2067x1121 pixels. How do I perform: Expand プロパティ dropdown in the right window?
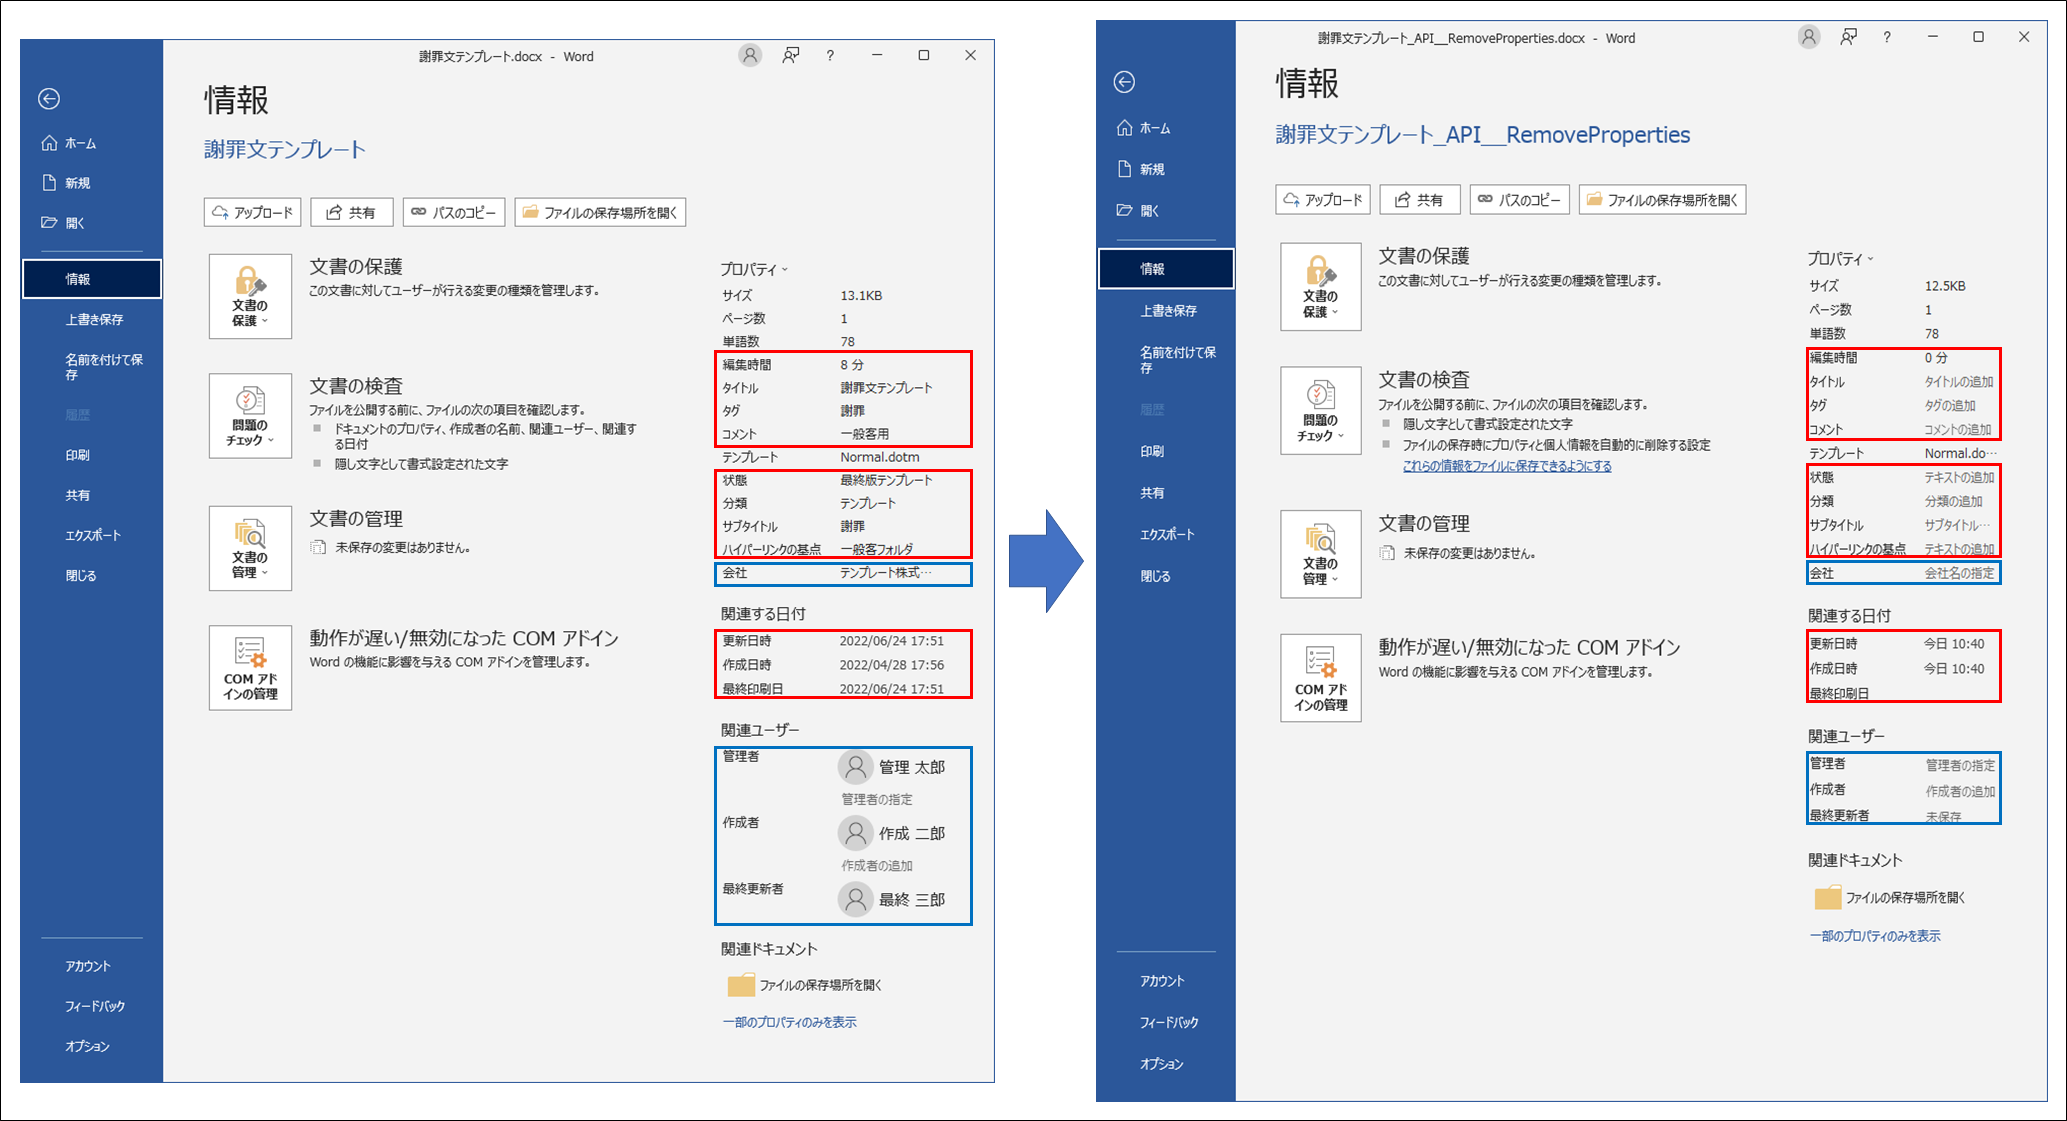pos(1840,259)
